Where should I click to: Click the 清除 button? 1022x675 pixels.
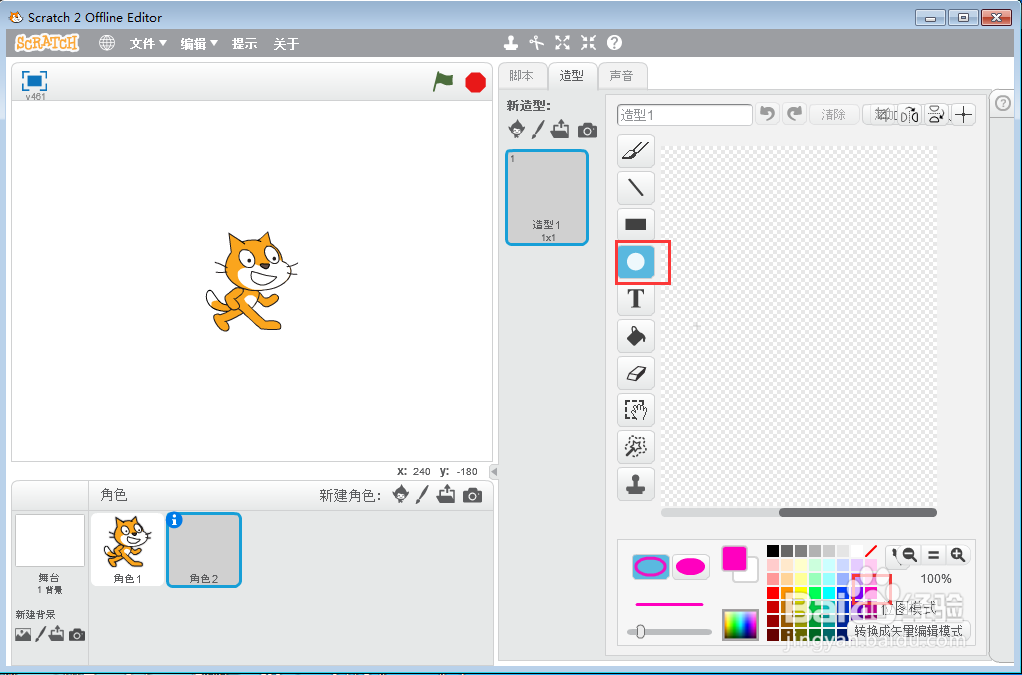(x=834, y=115)
